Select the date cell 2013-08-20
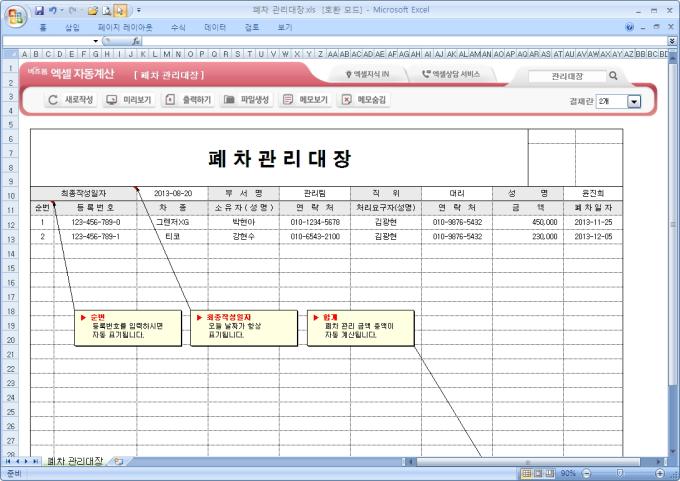The height and width of the screenshot is (481, 680). tap(173, 193)
